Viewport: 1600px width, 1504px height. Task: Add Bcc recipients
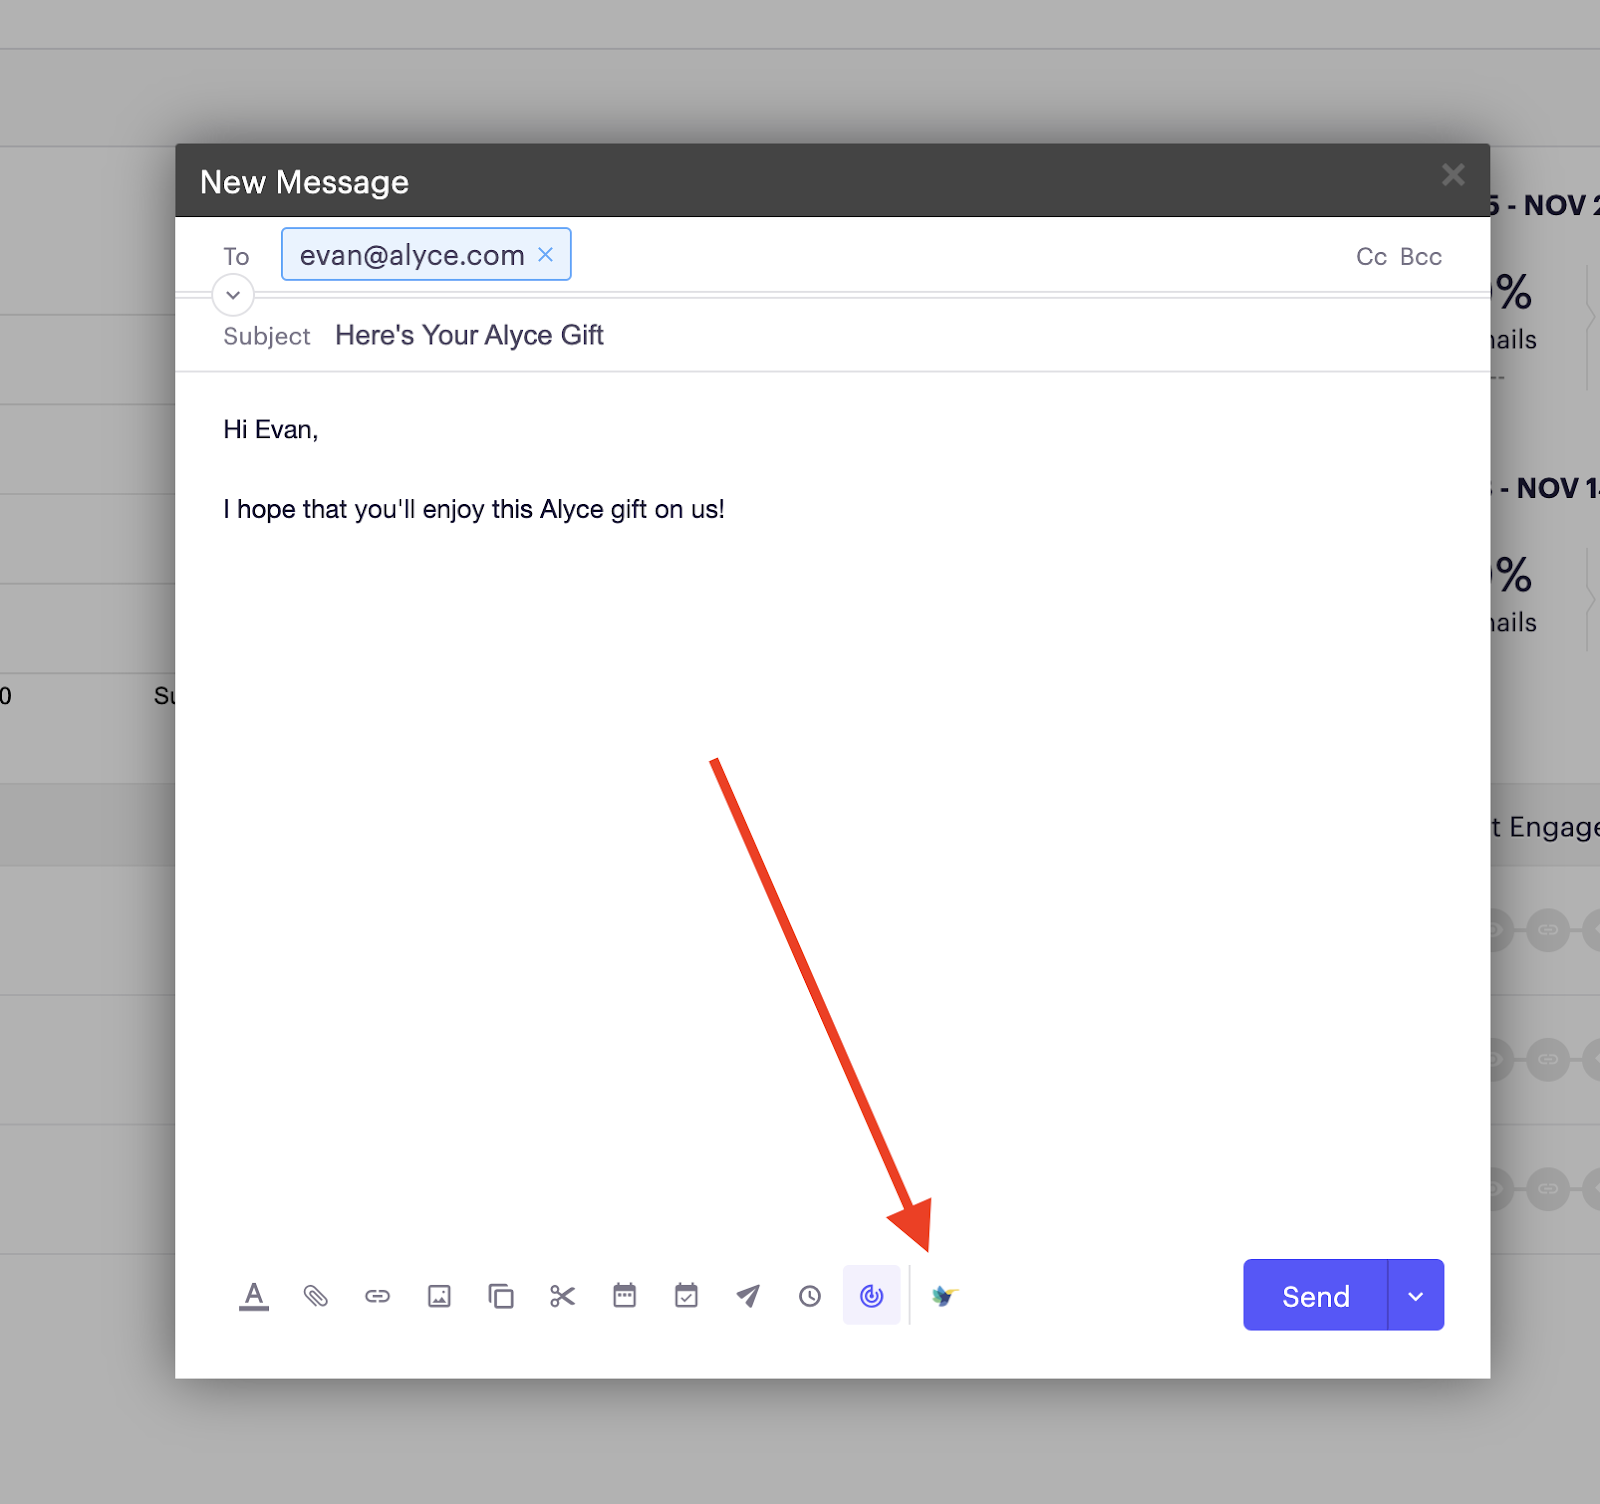[x=1421, y=257]
